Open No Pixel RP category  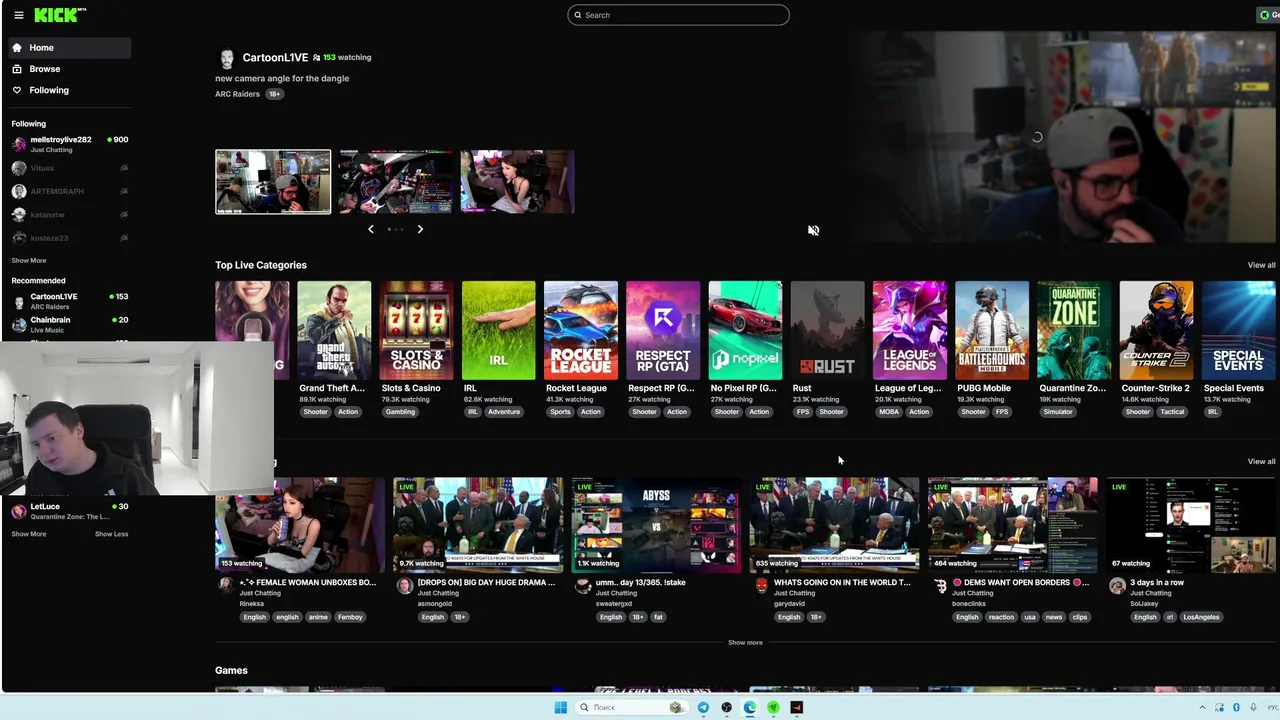pyautogui.click(x=745, y=330)
